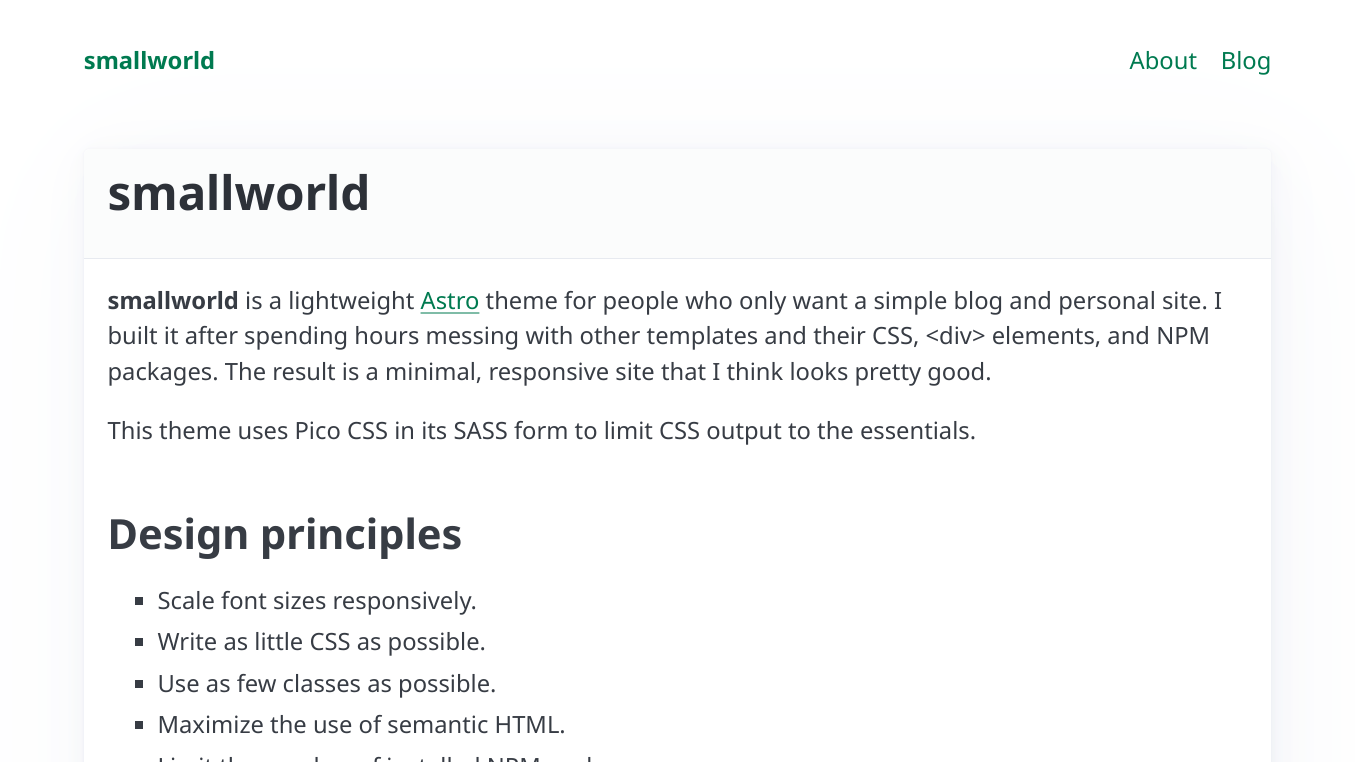Click the word SASS in second paragraph
The width and height of the screenshot is (1355, 762).
click(481, 431)
